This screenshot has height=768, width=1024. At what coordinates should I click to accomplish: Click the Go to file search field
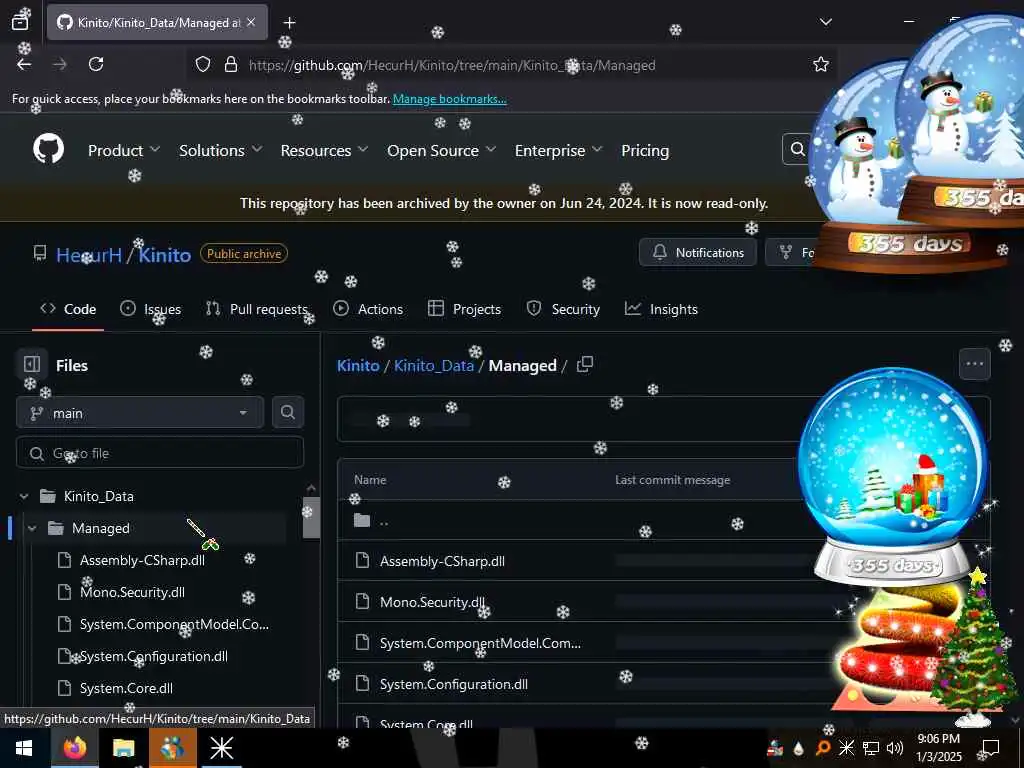coord(160,453)
